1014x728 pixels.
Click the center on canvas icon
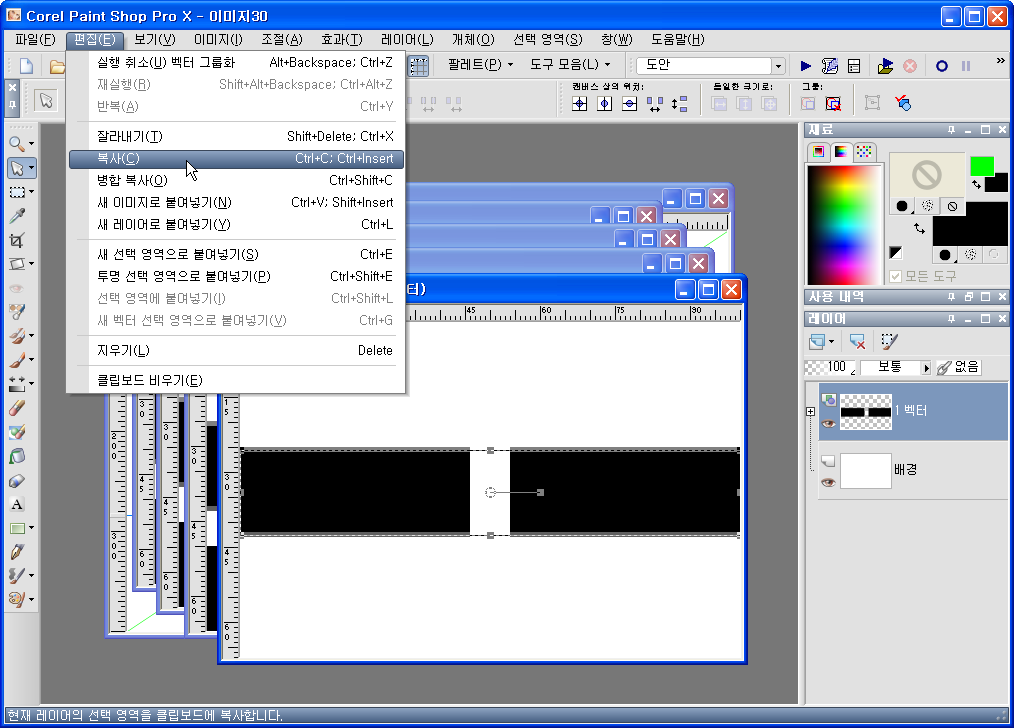pos(580,103)
